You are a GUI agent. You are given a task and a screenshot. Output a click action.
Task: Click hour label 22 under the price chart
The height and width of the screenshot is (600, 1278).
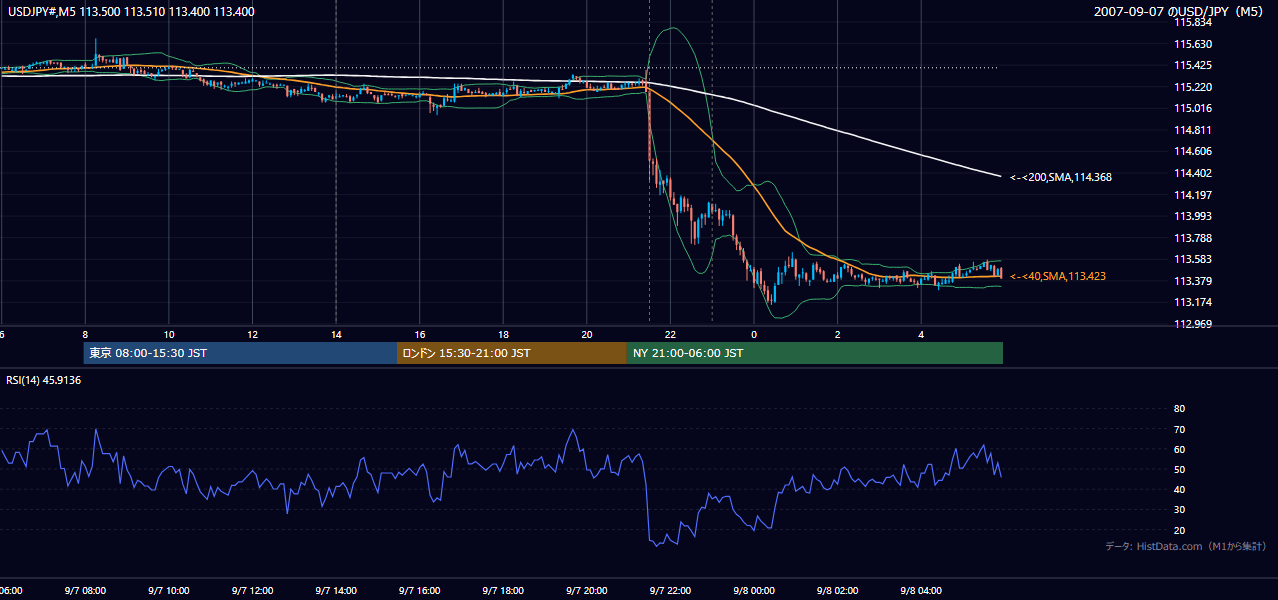click(670, 334)
